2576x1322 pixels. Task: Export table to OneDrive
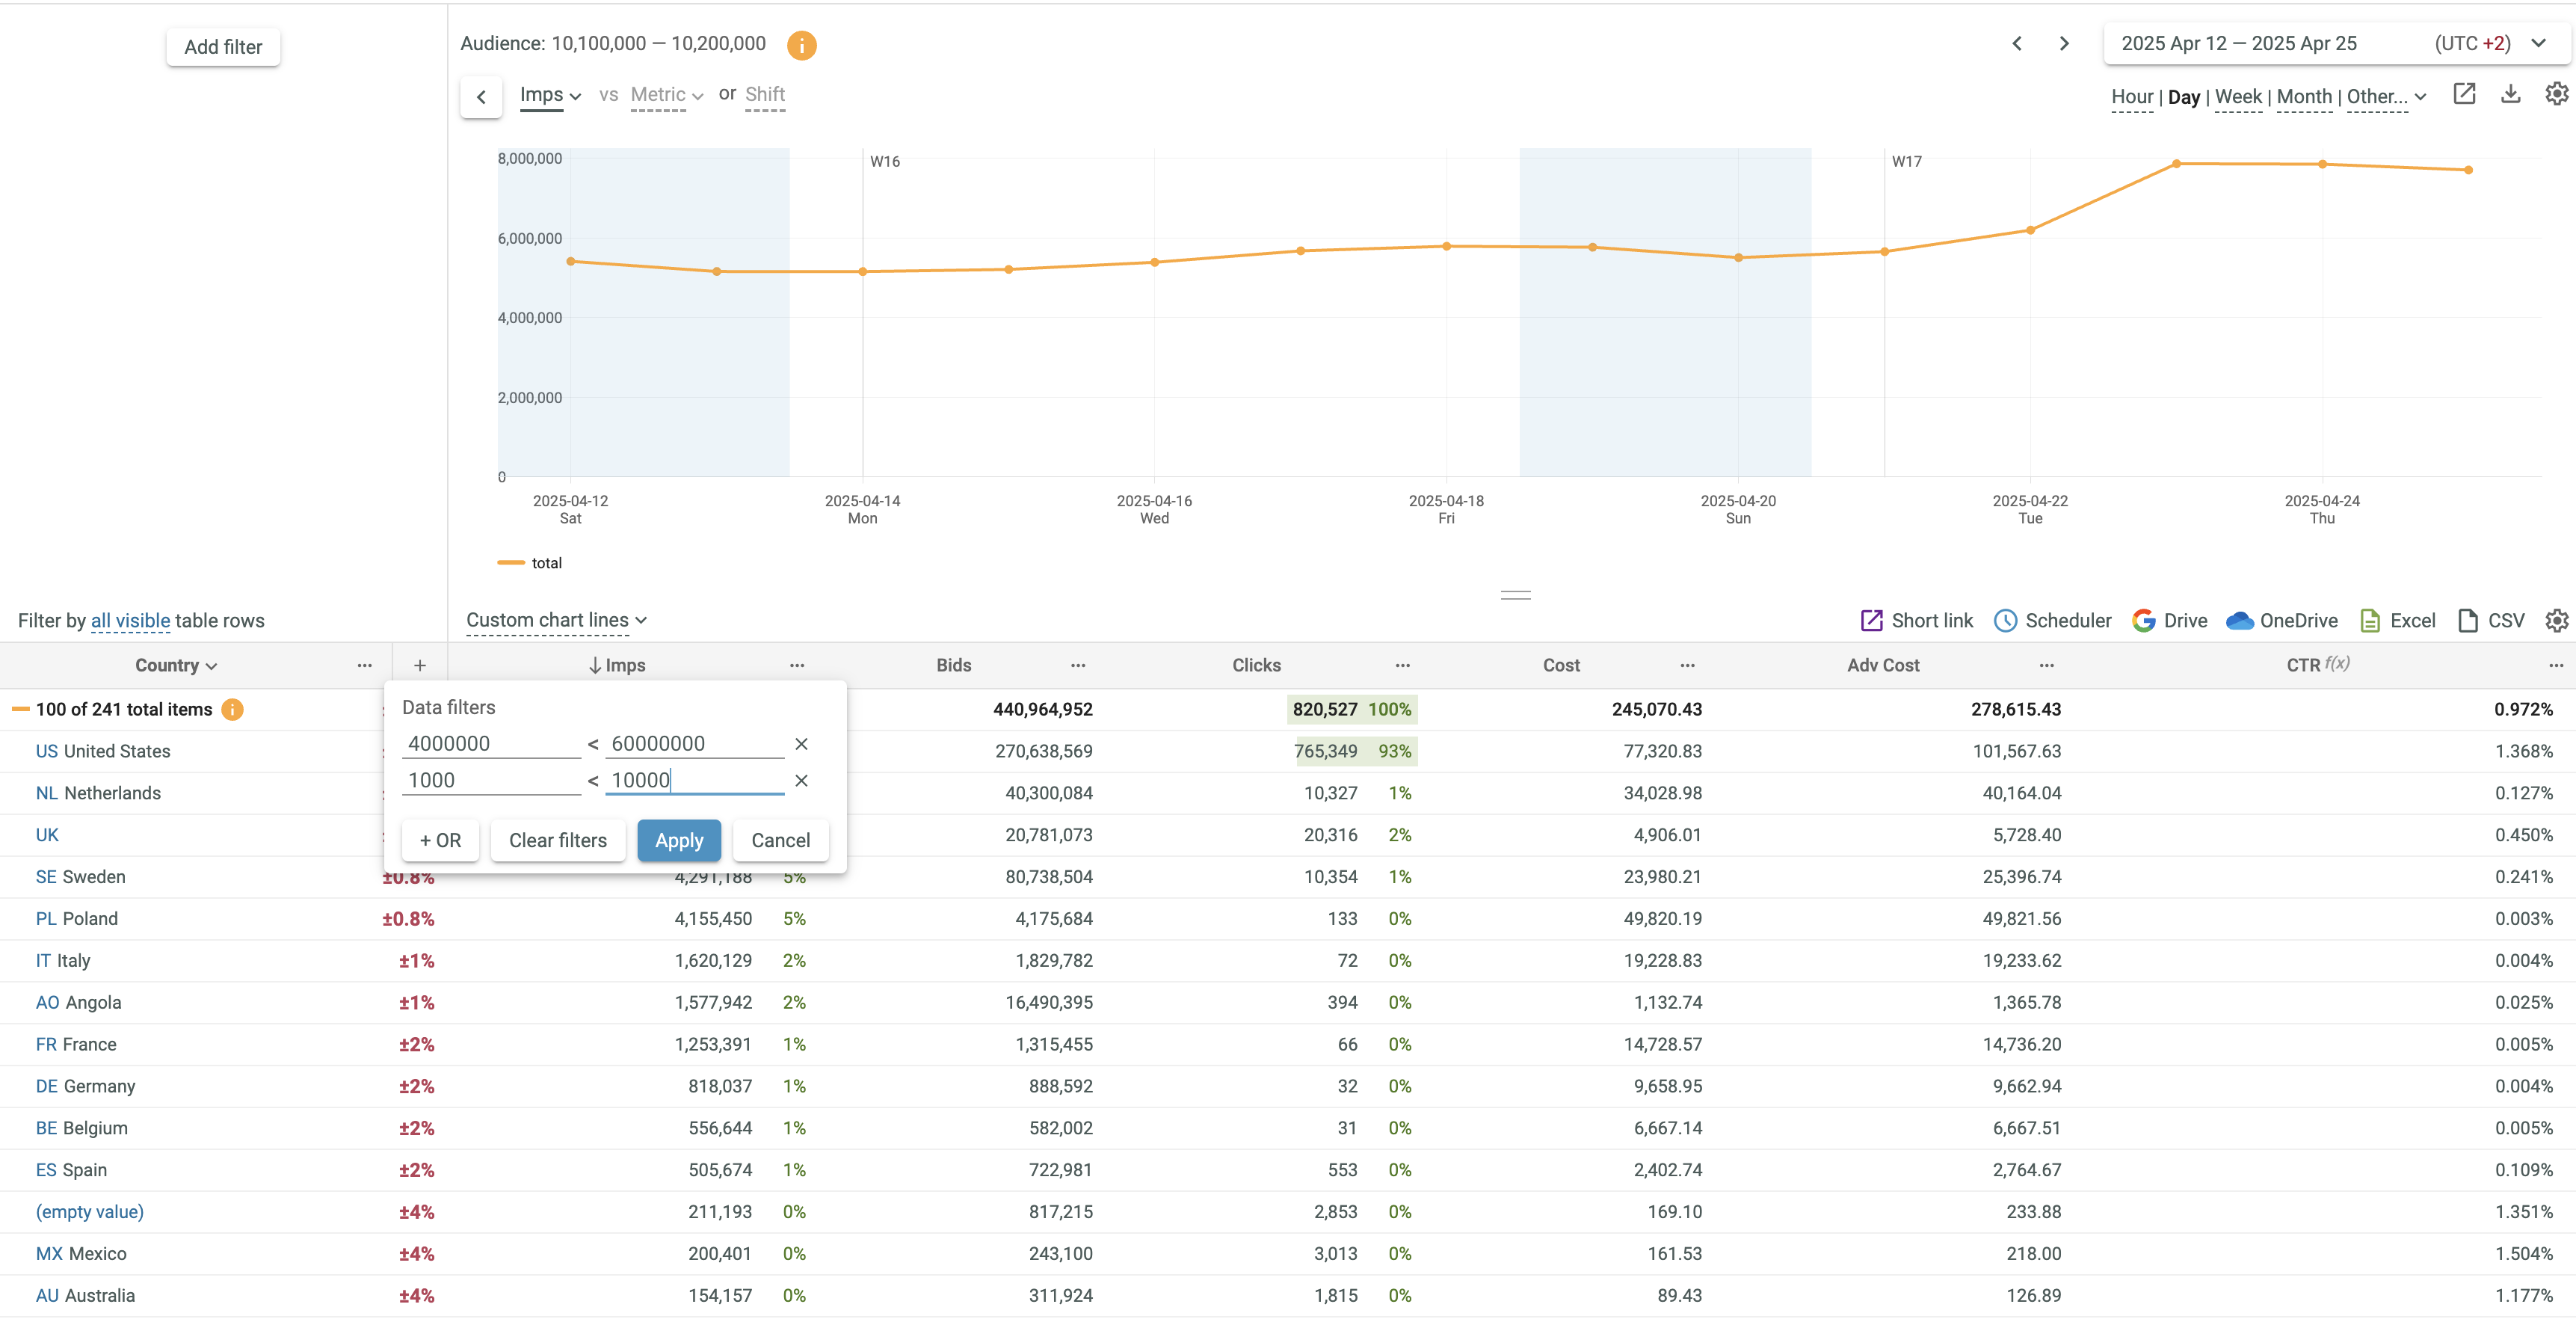(x=2282, y=620)
